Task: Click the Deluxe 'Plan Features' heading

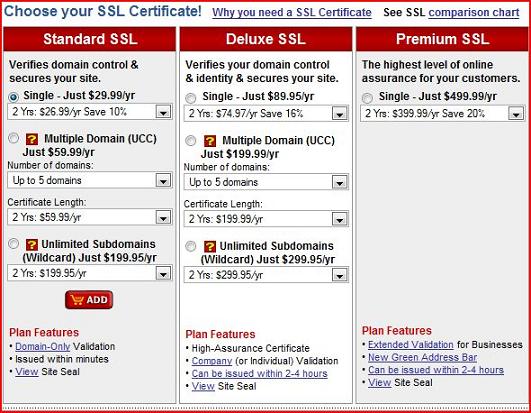Action: coord(220,334)
